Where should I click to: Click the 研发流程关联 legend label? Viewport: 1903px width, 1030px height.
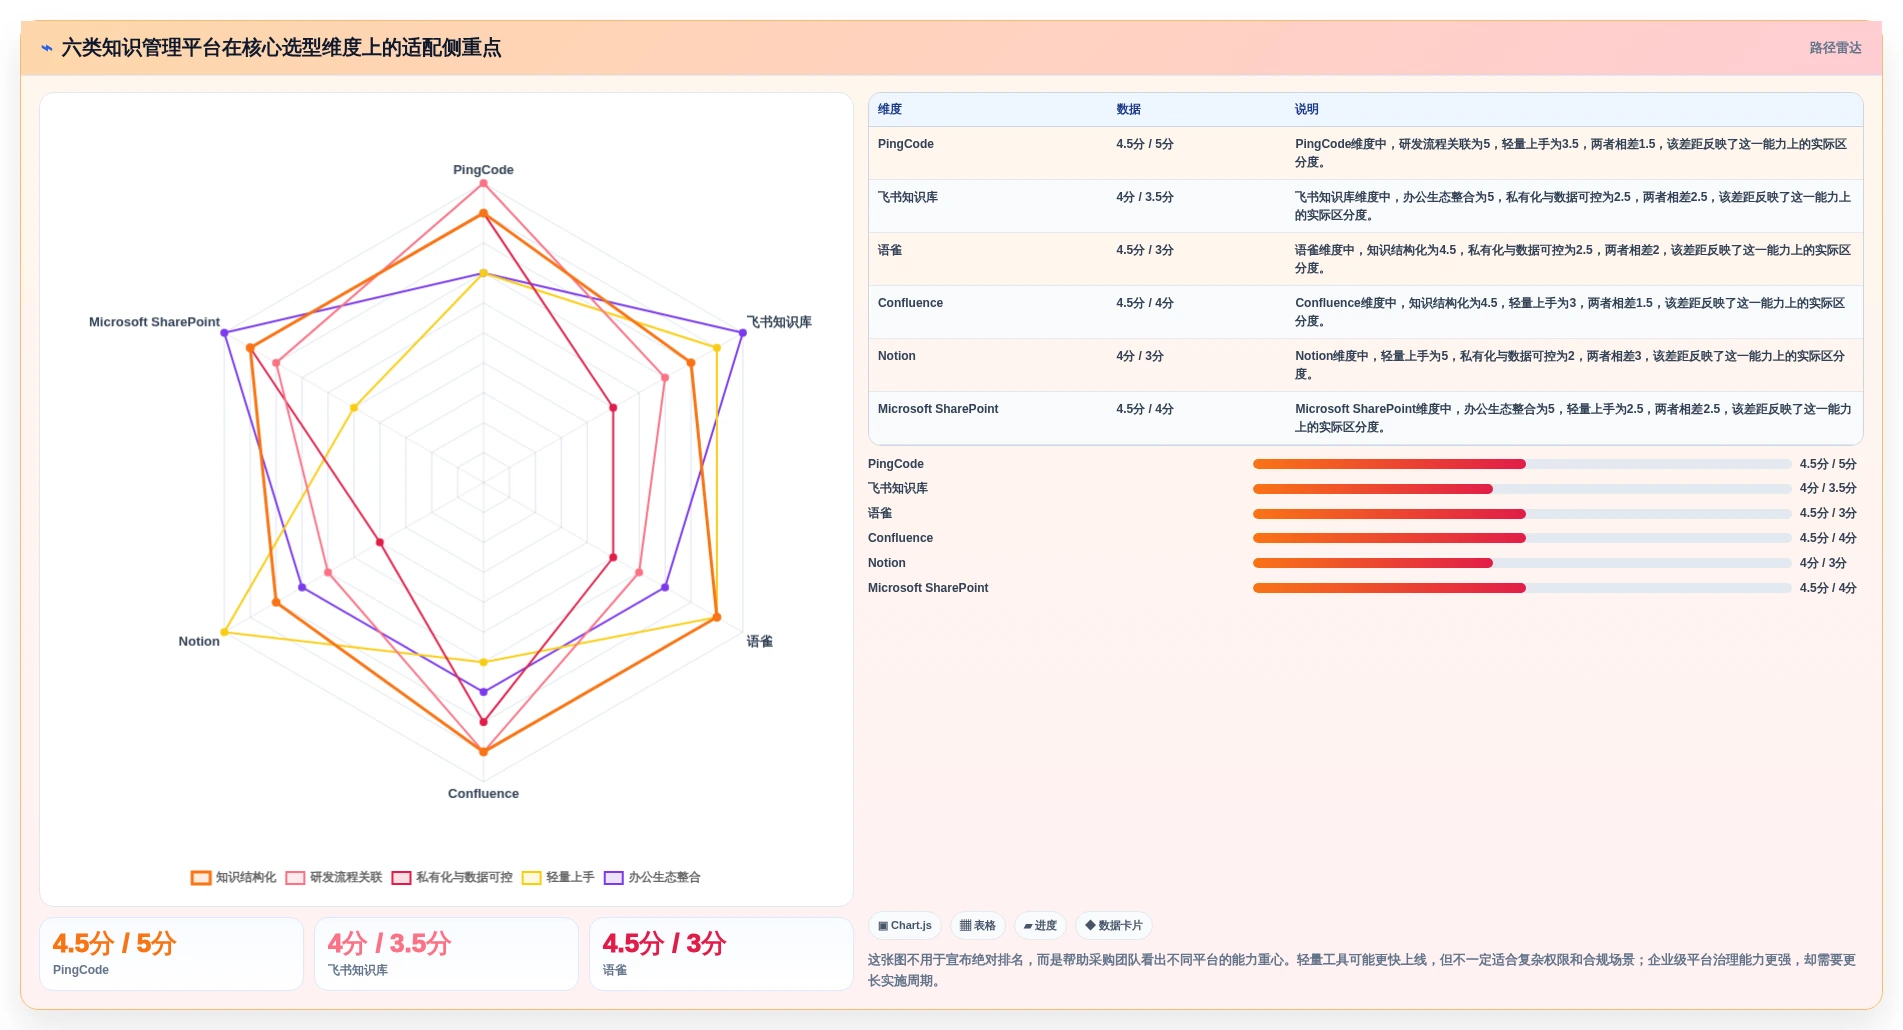click(346, 877)
